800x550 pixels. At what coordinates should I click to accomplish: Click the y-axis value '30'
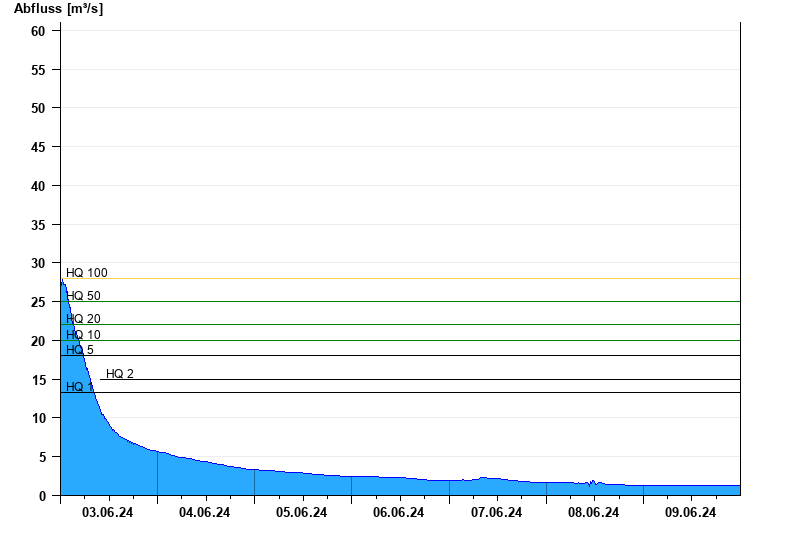[38, 263]
